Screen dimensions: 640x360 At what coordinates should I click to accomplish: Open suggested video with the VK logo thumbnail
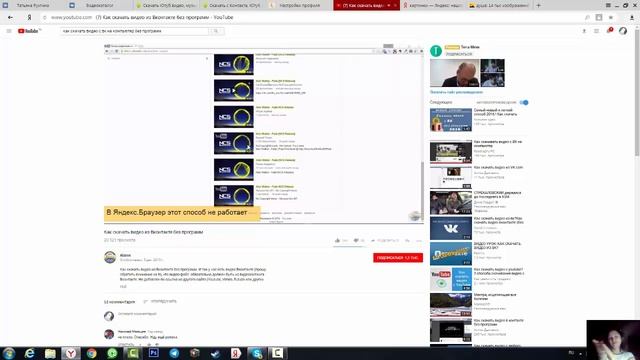[451, 228]
